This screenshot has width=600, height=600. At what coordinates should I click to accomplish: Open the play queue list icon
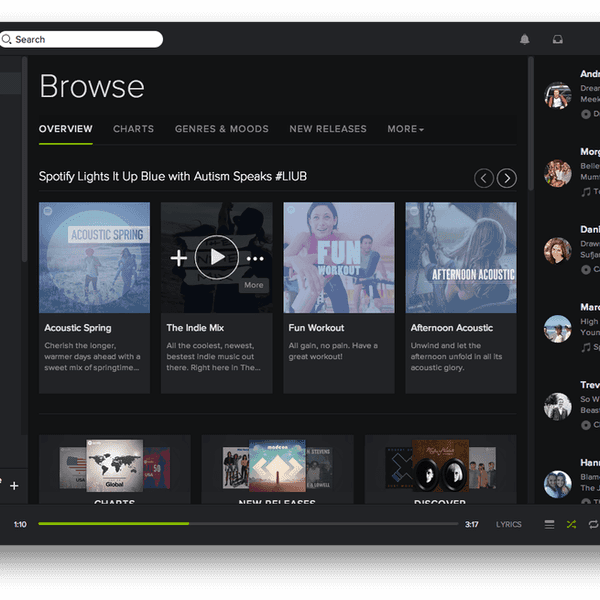coord(549,524)
